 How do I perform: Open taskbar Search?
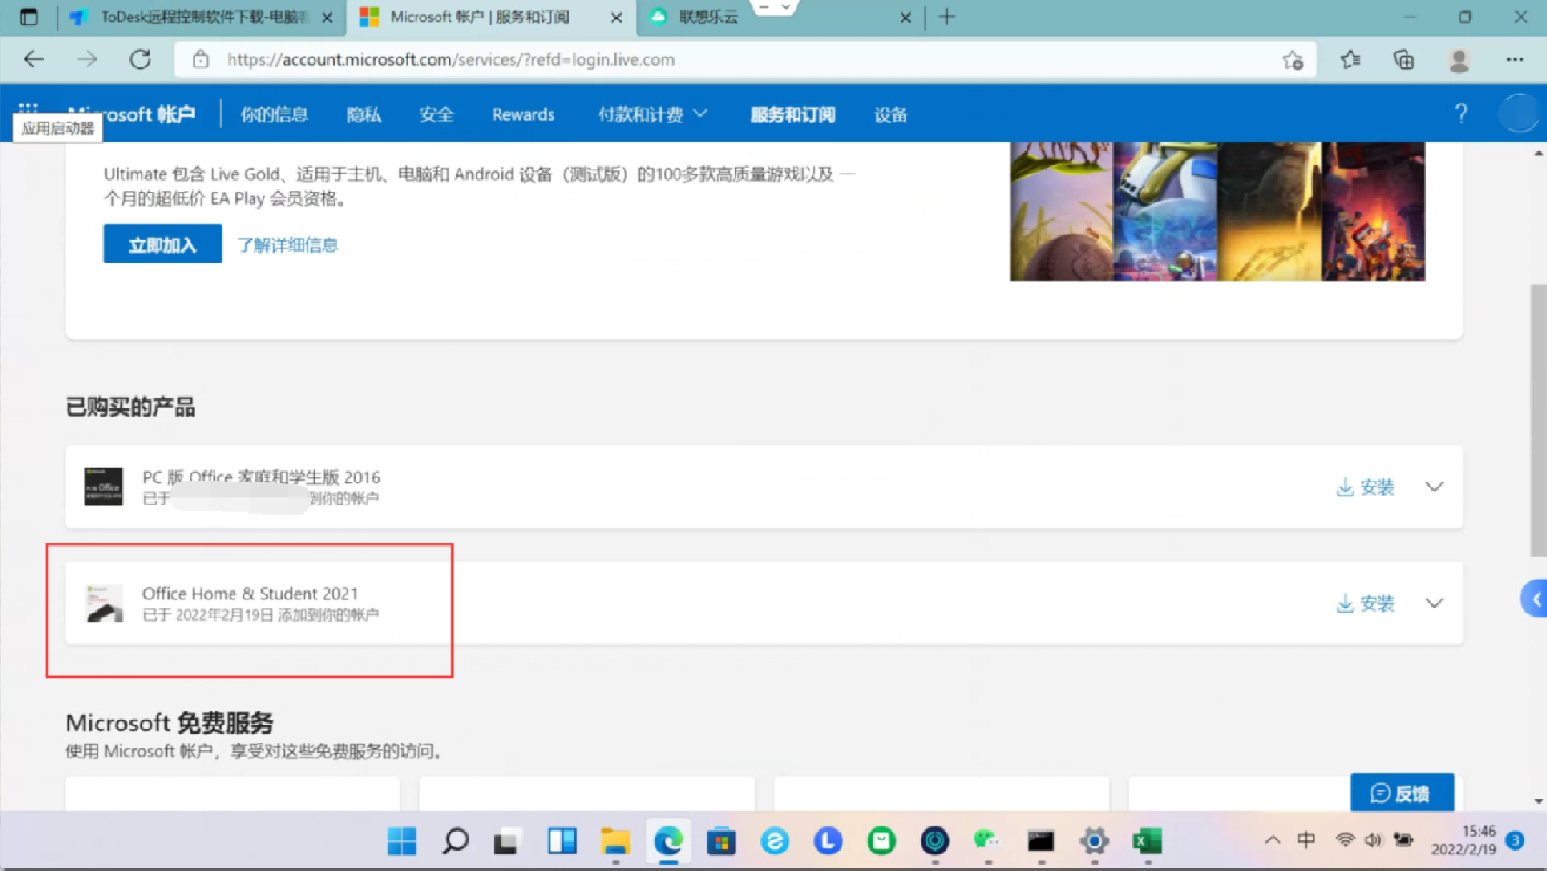click(x=455, y=842)
